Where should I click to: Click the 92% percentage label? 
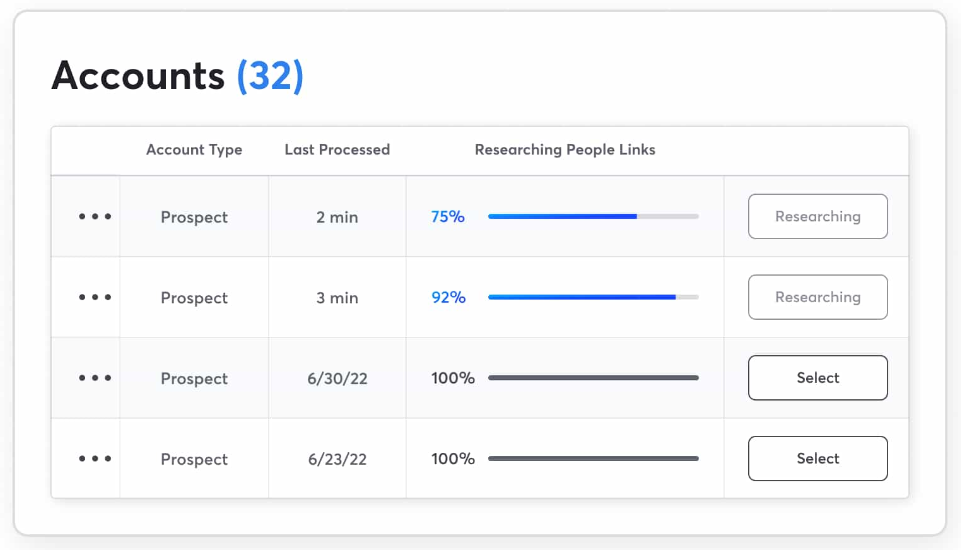pos(448,297)
